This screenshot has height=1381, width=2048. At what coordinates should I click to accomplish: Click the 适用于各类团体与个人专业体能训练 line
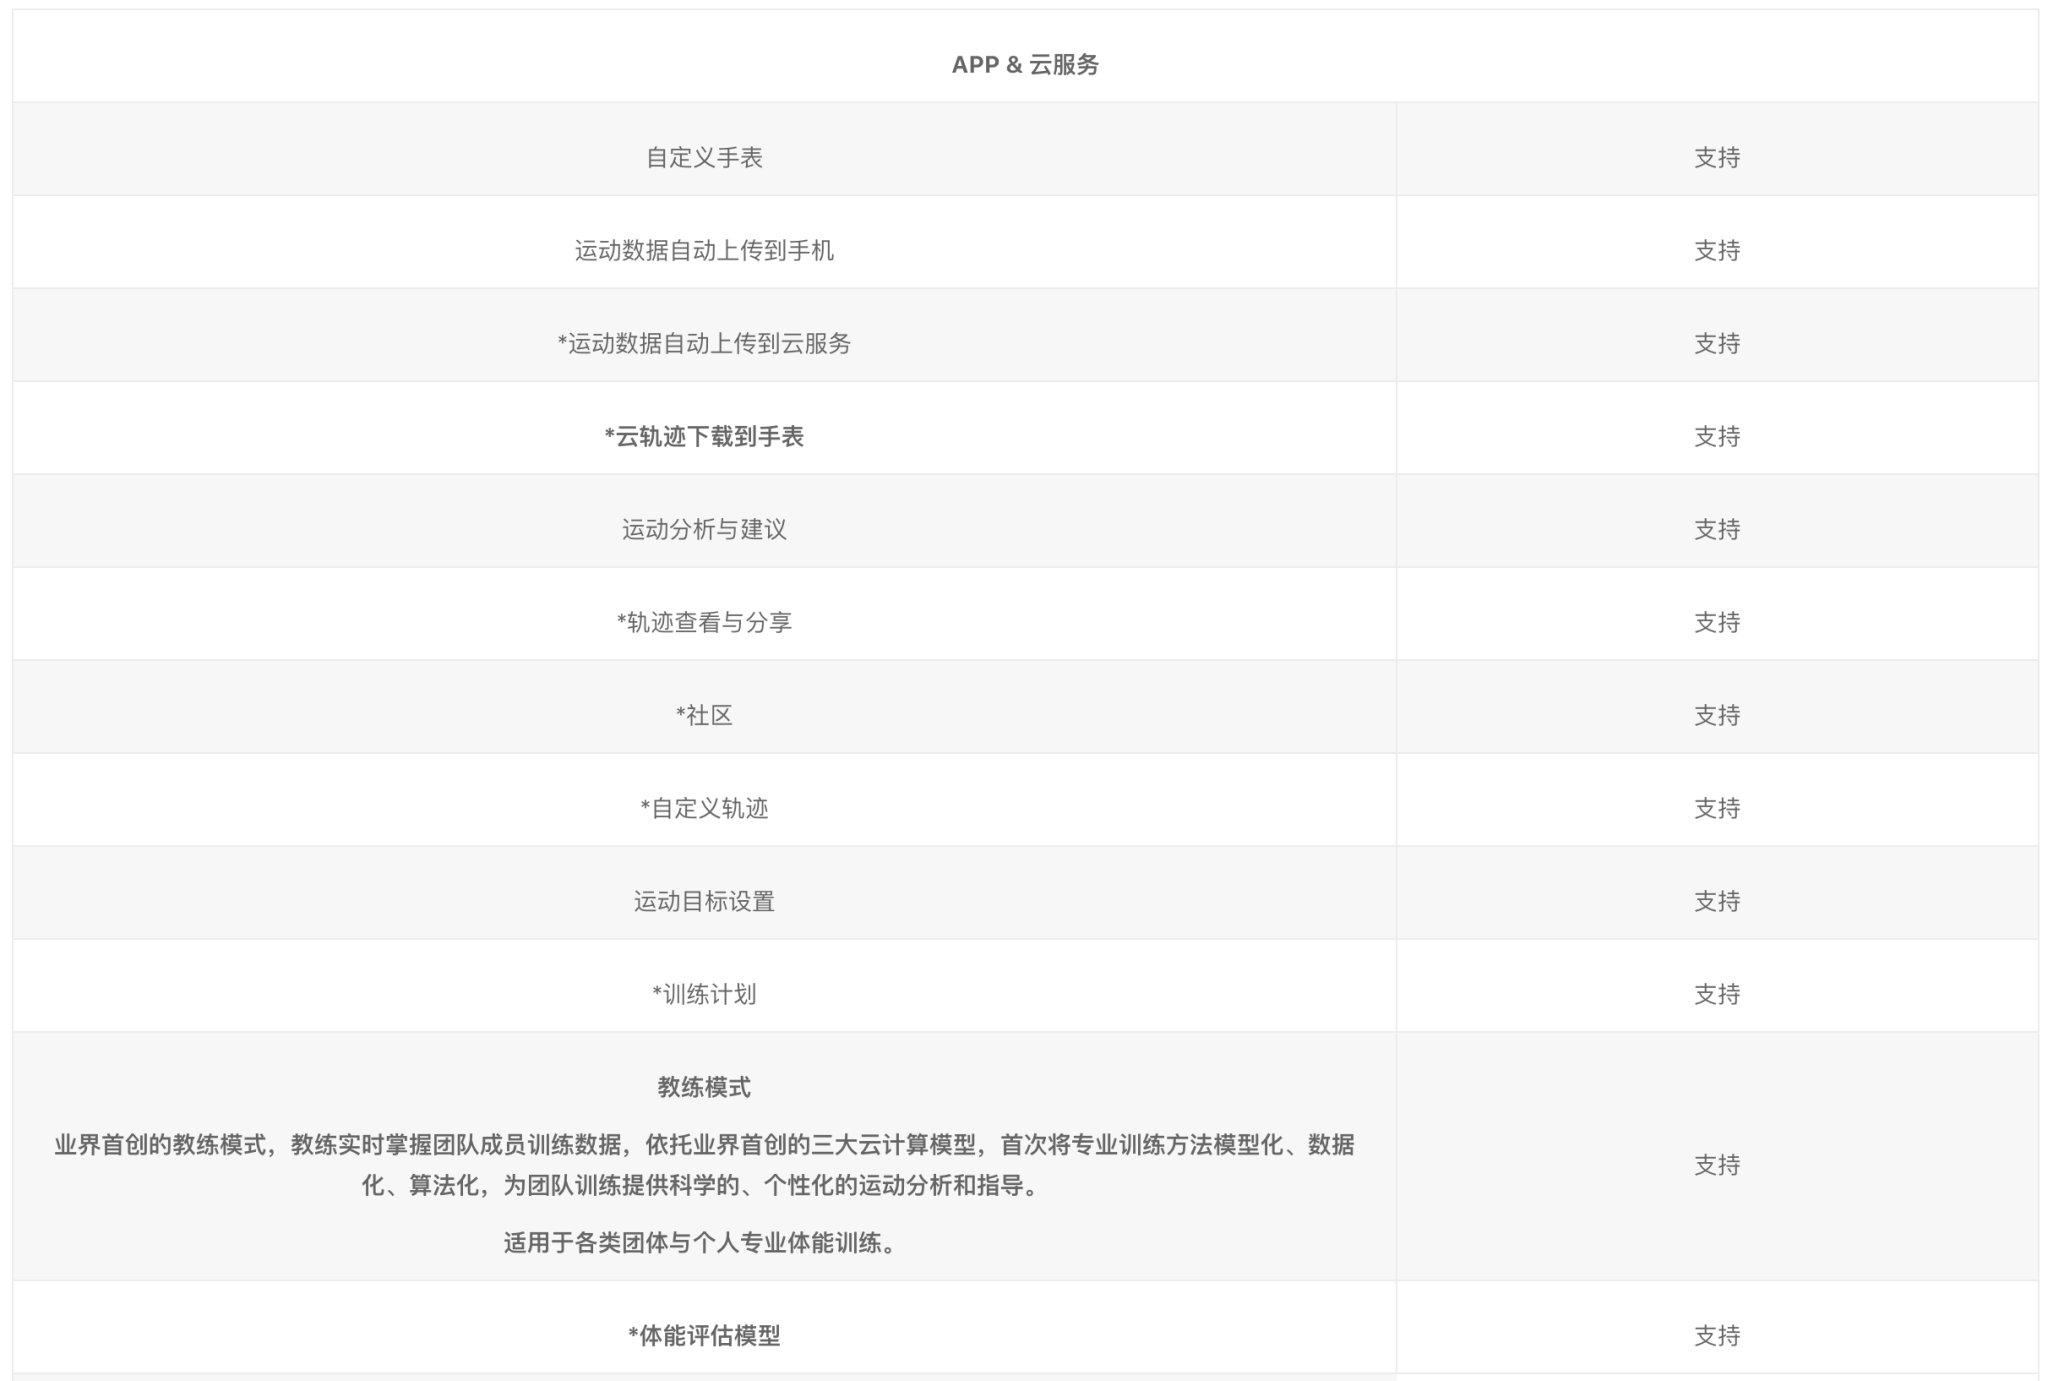click(700, 1243)
